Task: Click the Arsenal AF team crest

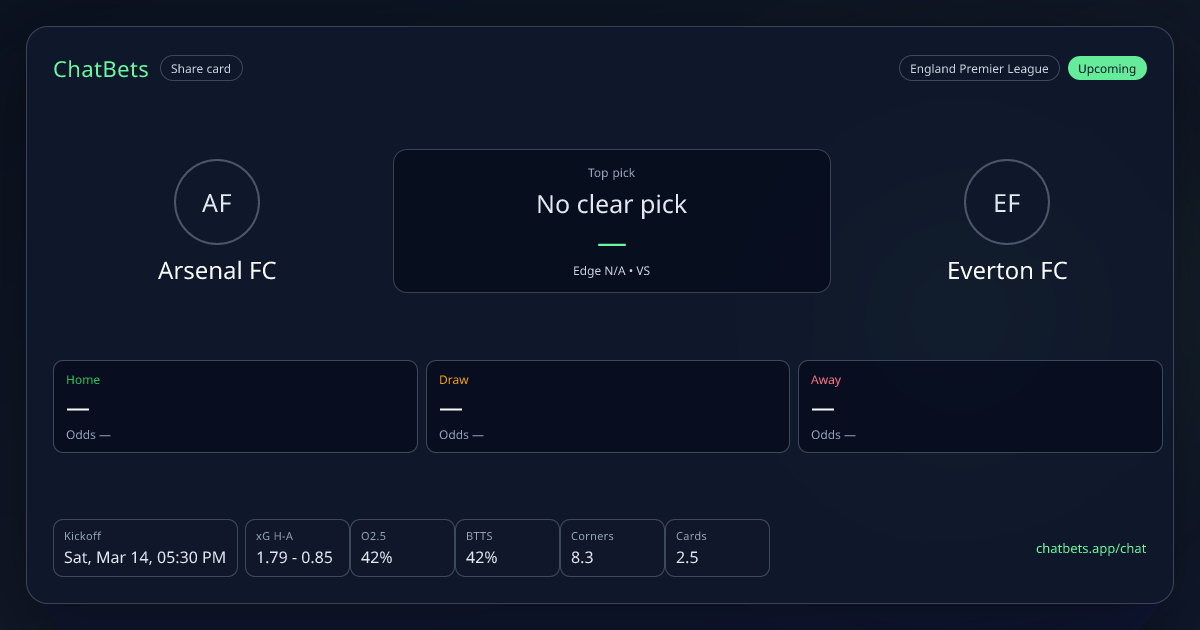Action: 217,203
